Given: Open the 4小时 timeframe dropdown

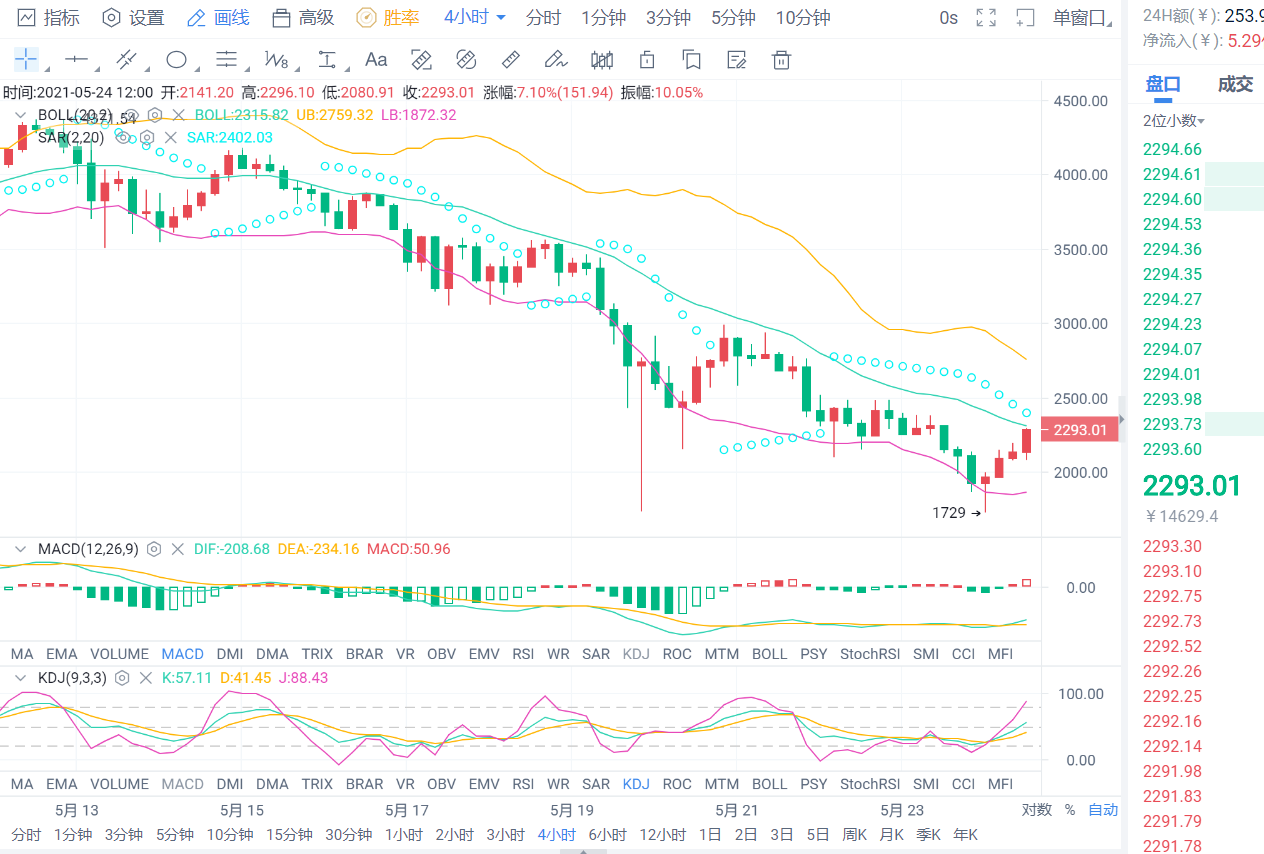Looking at the screenshot, I should pos(475,18).
